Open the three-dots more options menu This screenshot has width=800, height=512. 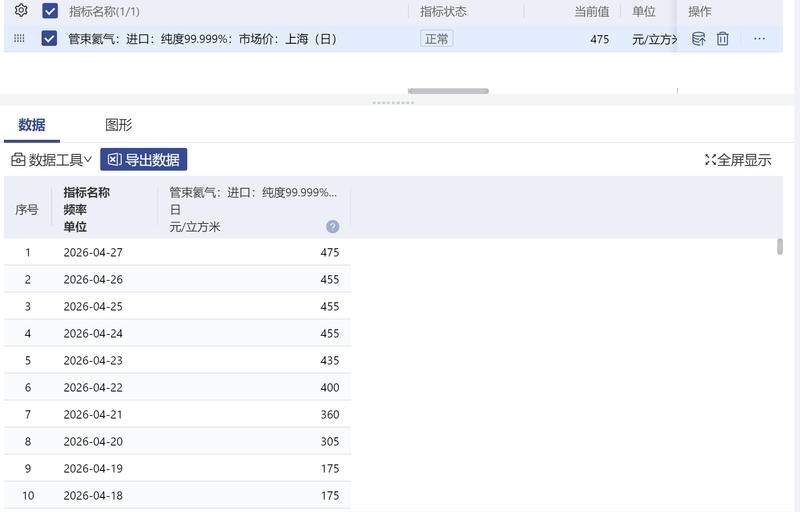click(759, 39)
